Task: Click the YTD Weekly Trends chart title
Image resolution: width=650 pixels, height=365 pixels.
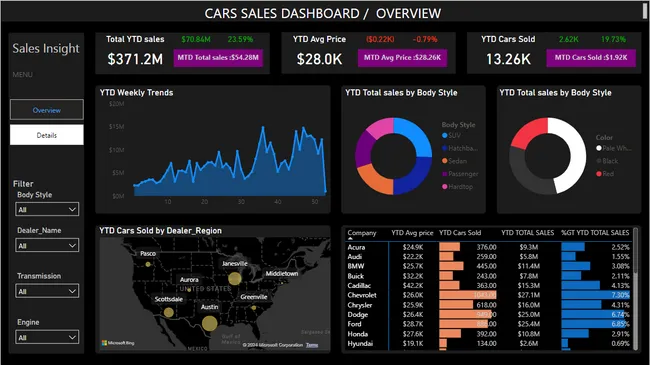Action: click(136, 93)
